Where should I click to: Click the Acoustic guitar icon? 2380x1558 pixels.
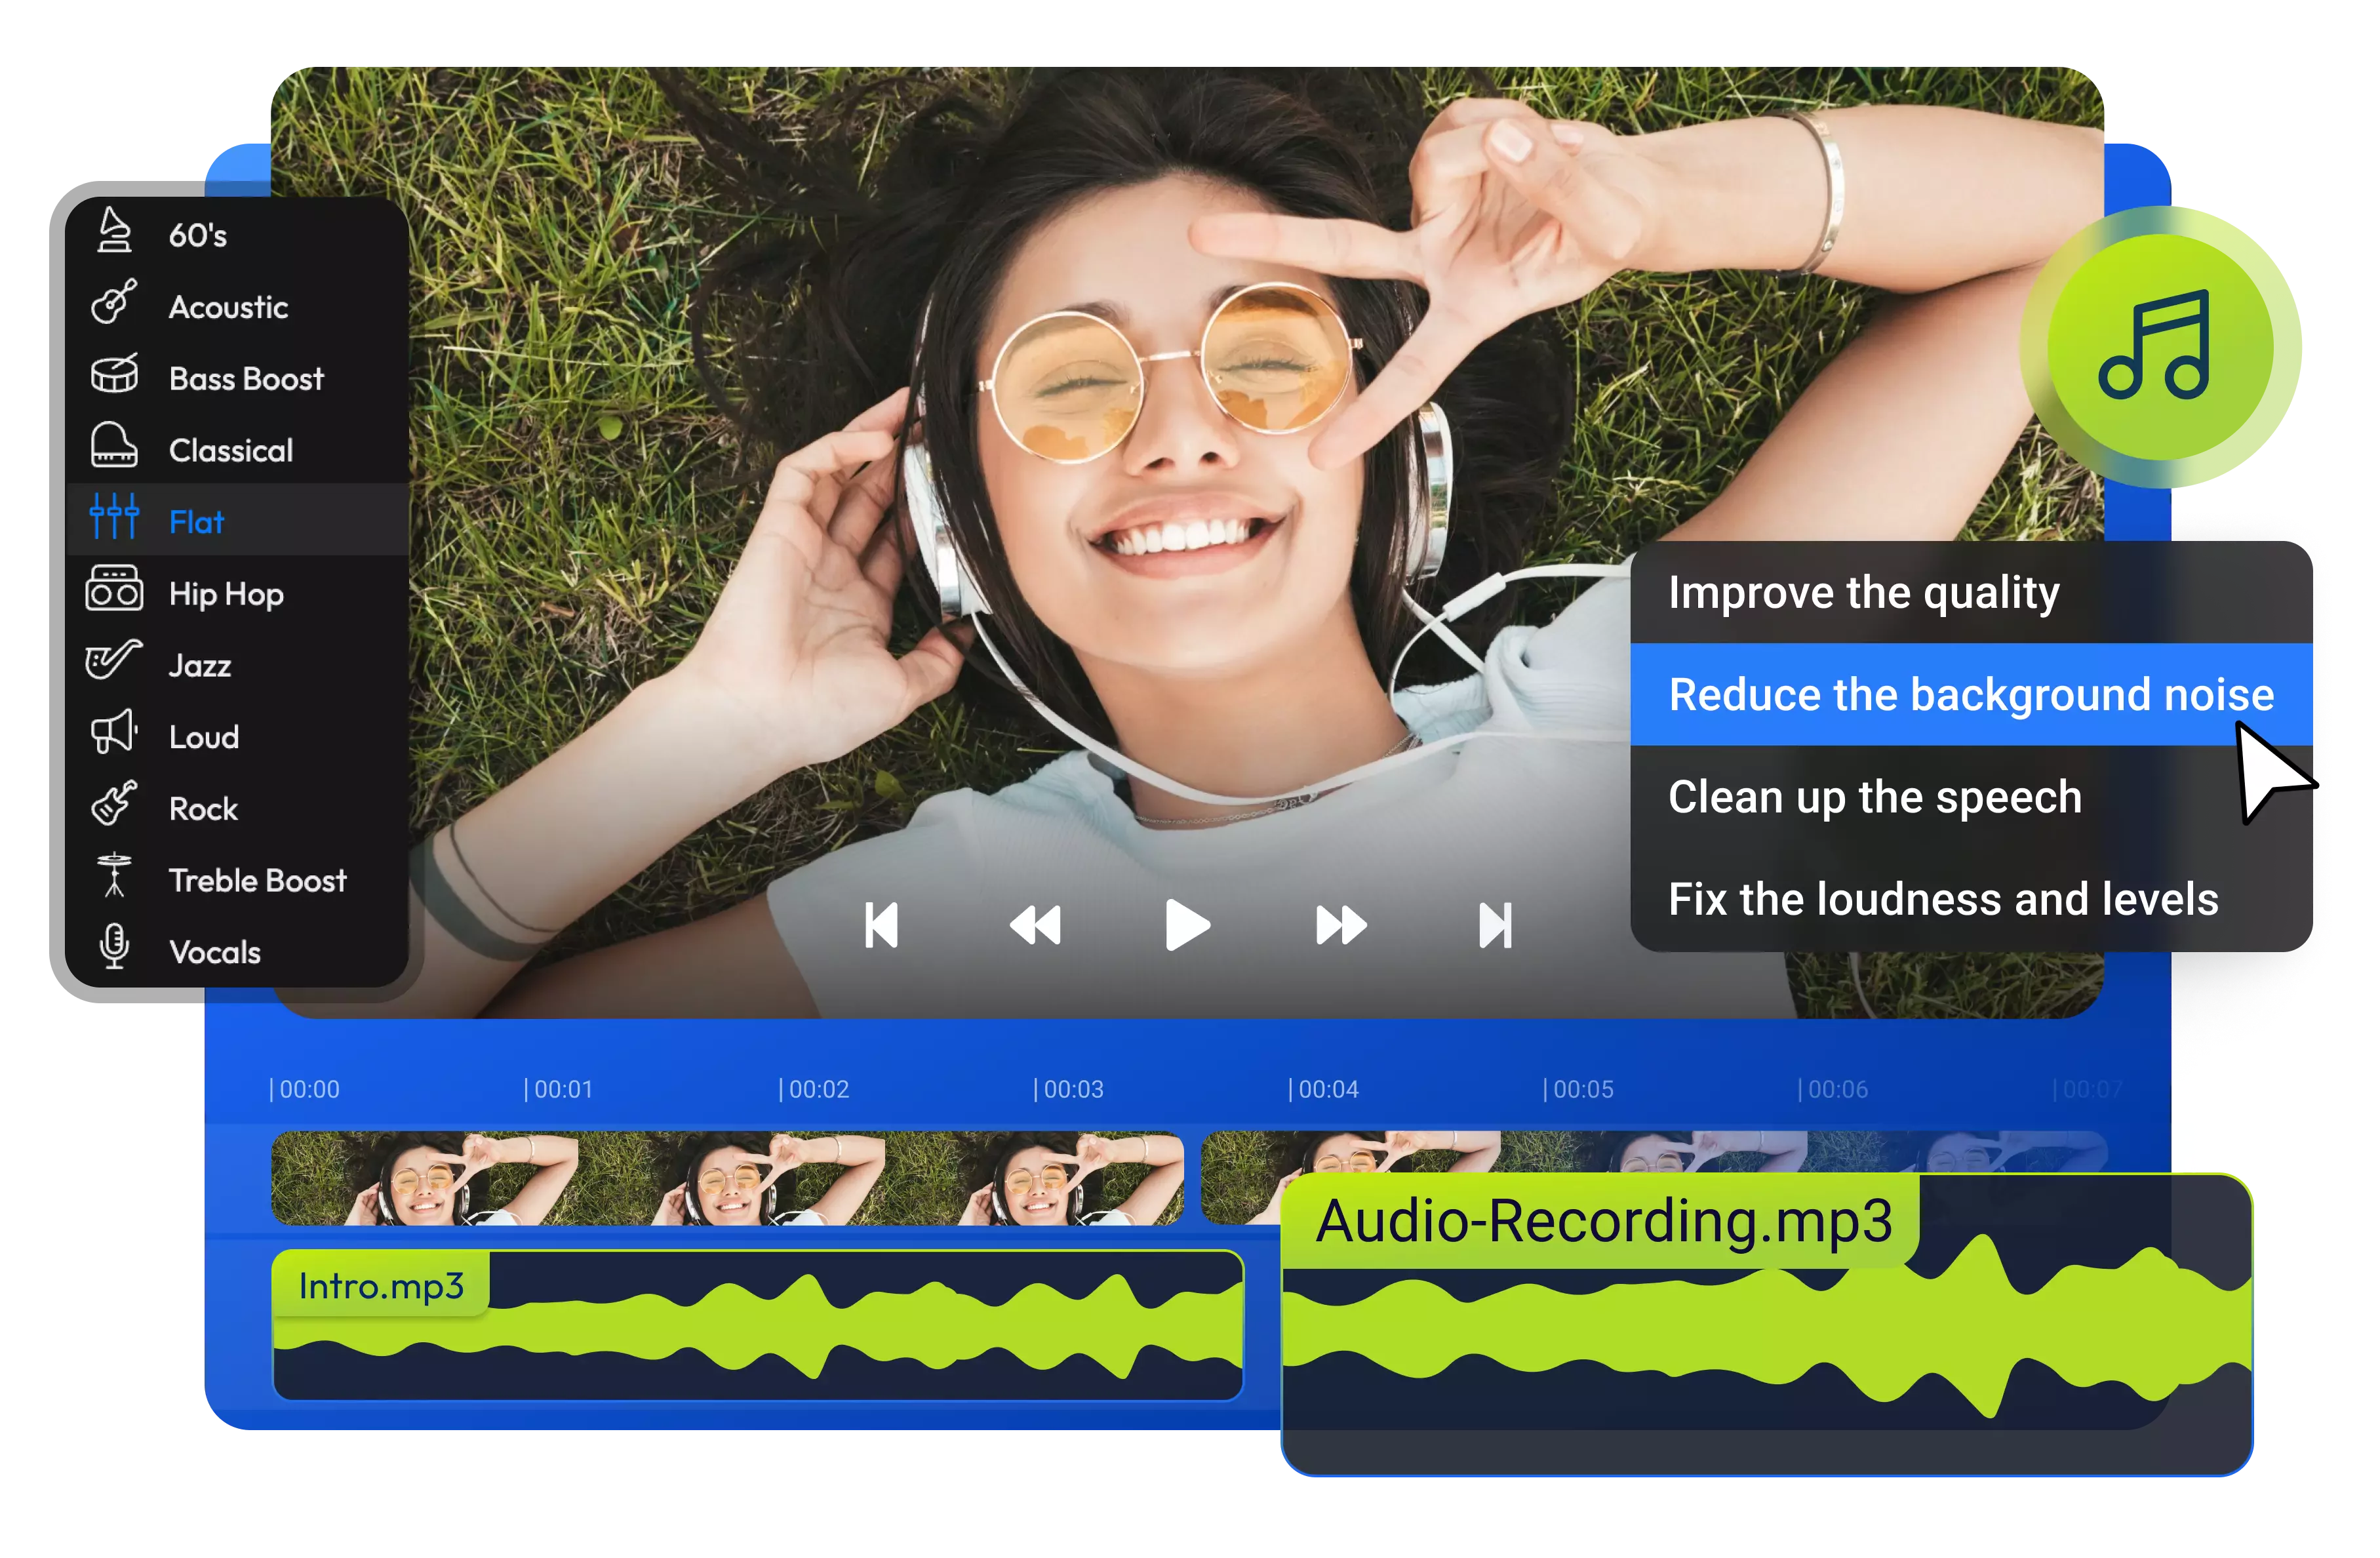(114, 305)
